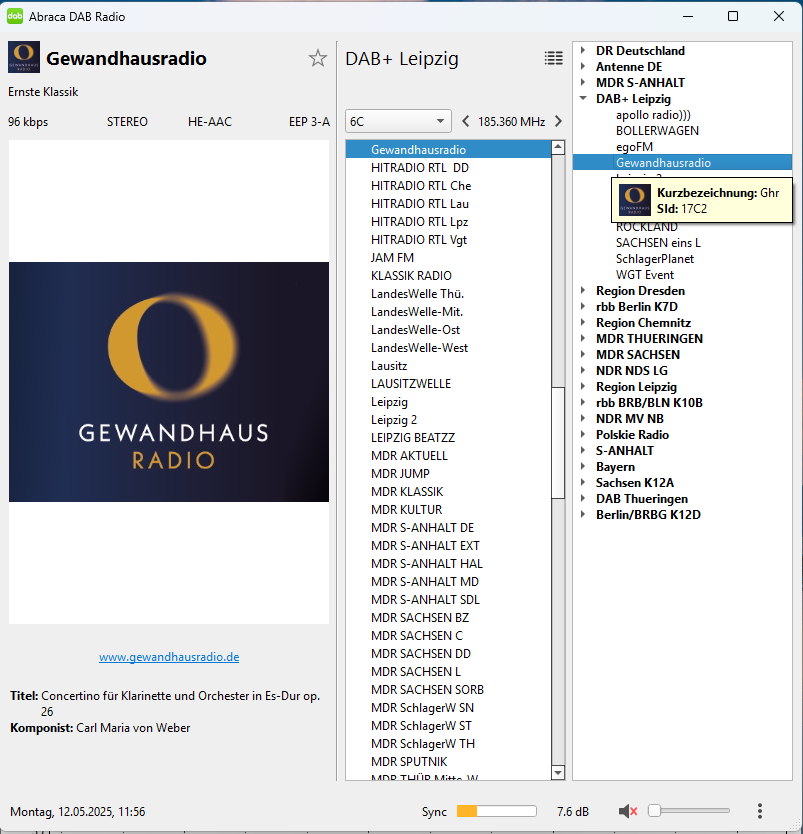This screenshot has height=834, width=803.
Task: Expand the Polskie Radio ensemble
Action: coord(583,435)
